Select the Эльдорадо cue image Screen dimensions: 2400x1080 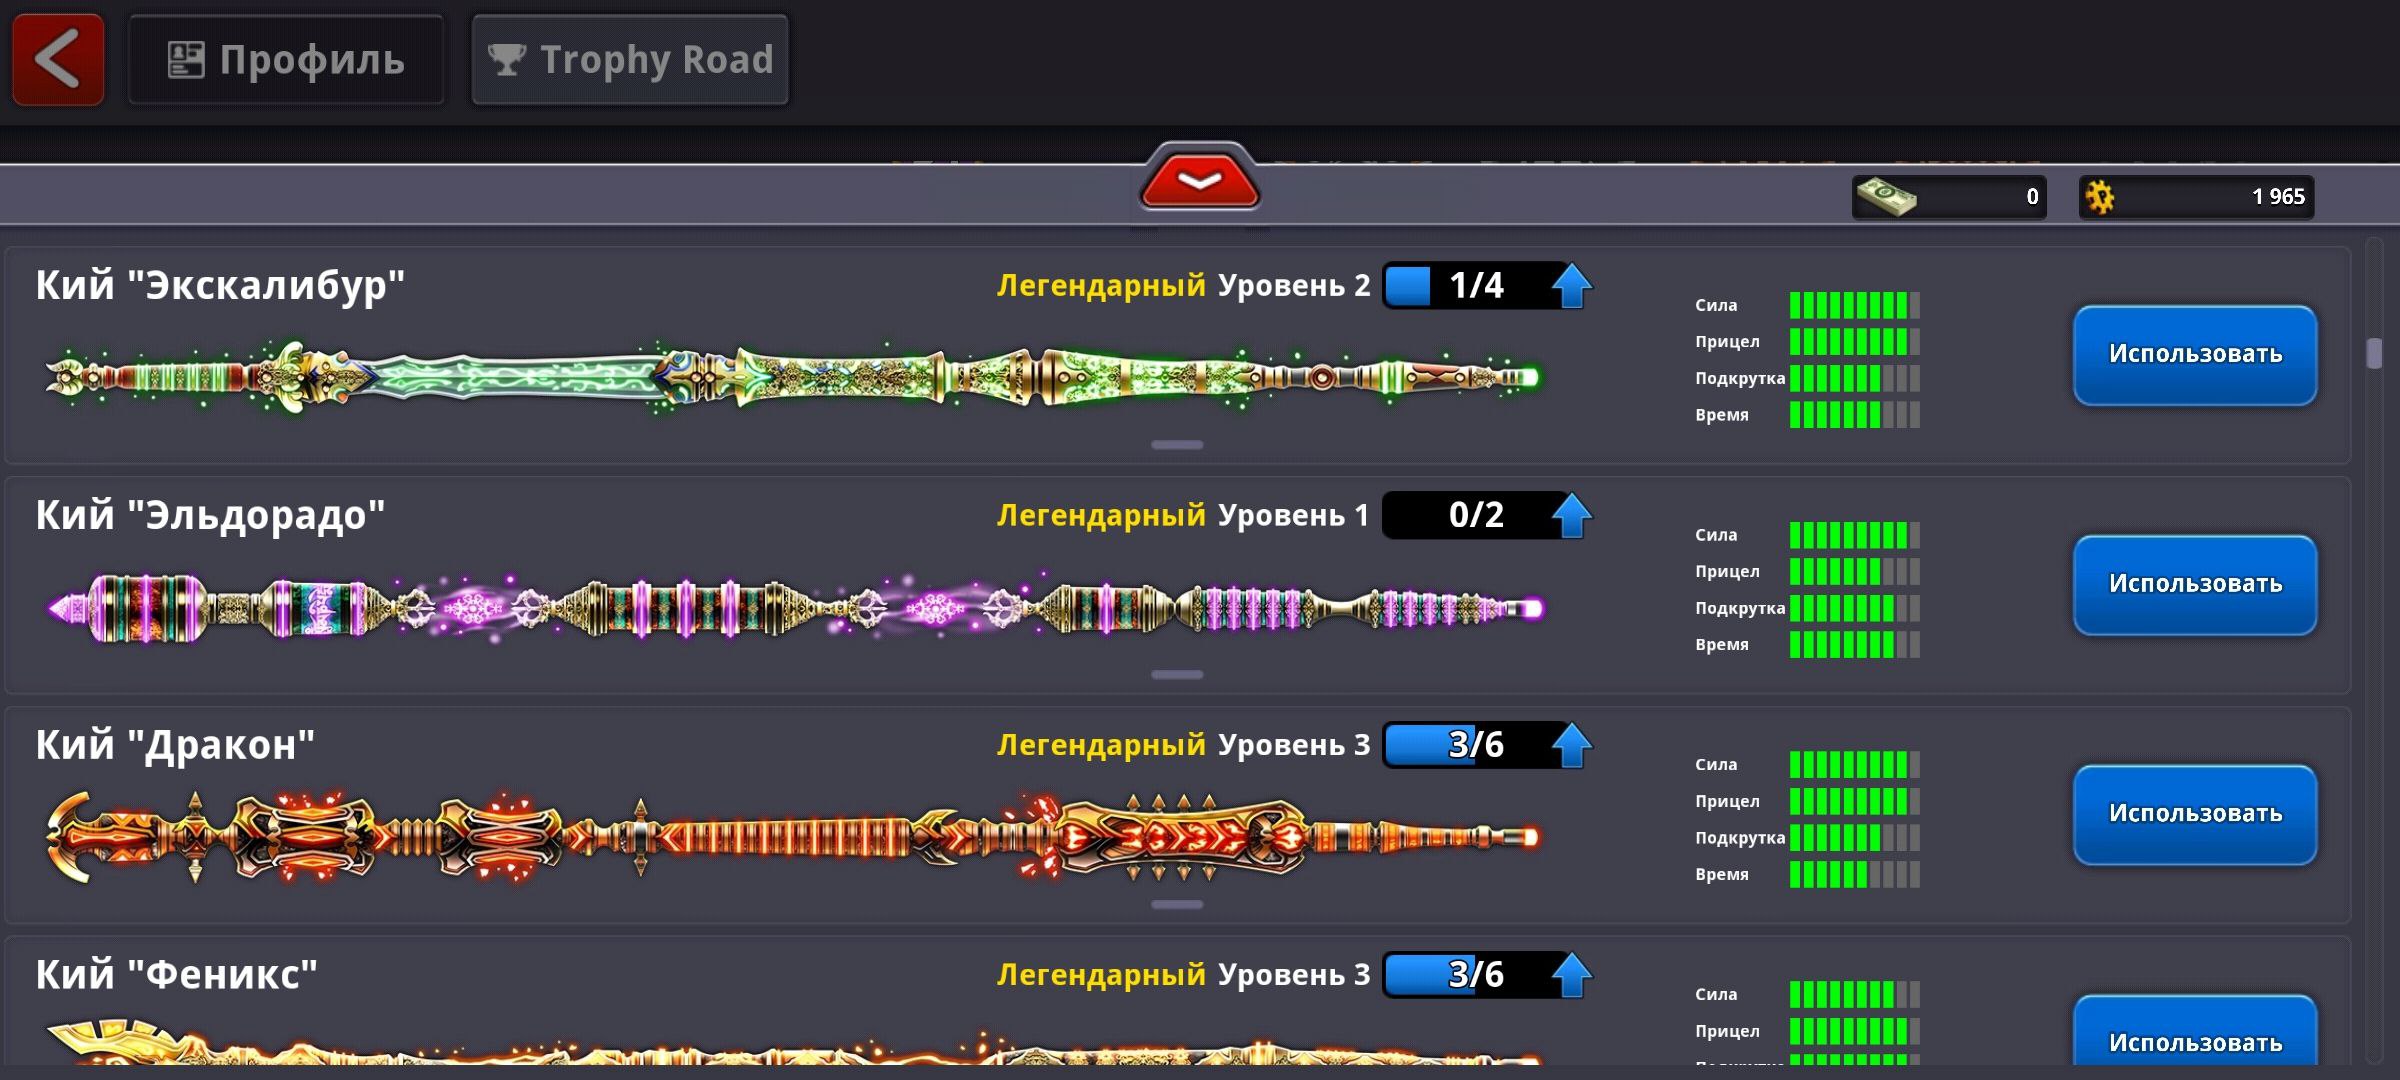point(795,607)
